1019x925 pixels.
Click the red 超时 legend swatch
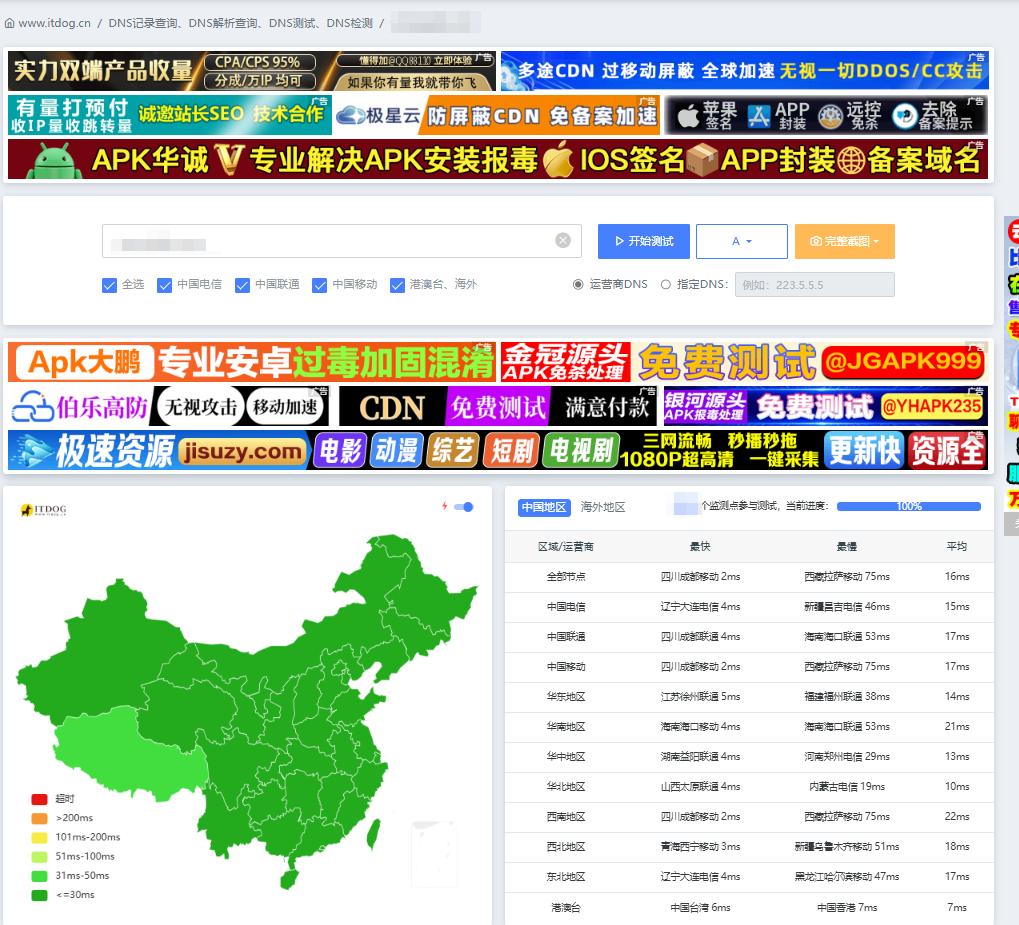pyautogui.click(x=40, y=799)
